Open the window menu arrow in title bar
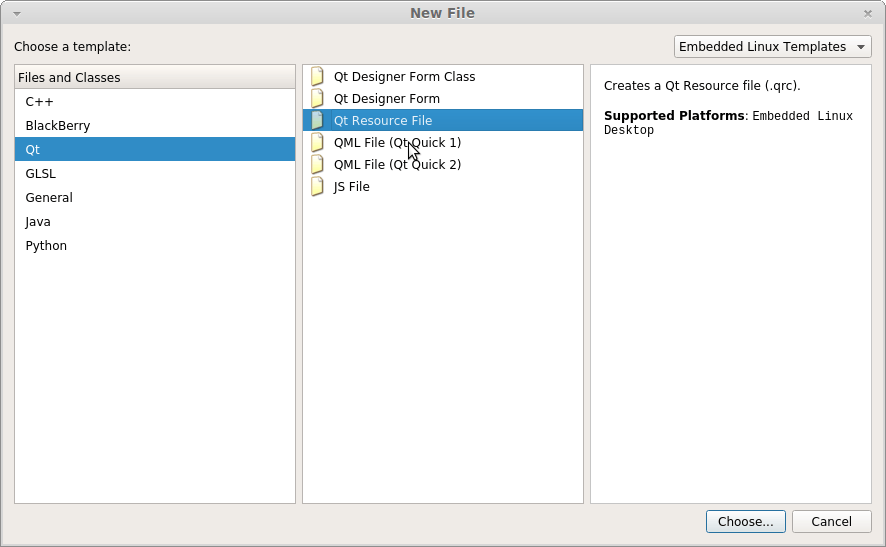 point(17,14)
